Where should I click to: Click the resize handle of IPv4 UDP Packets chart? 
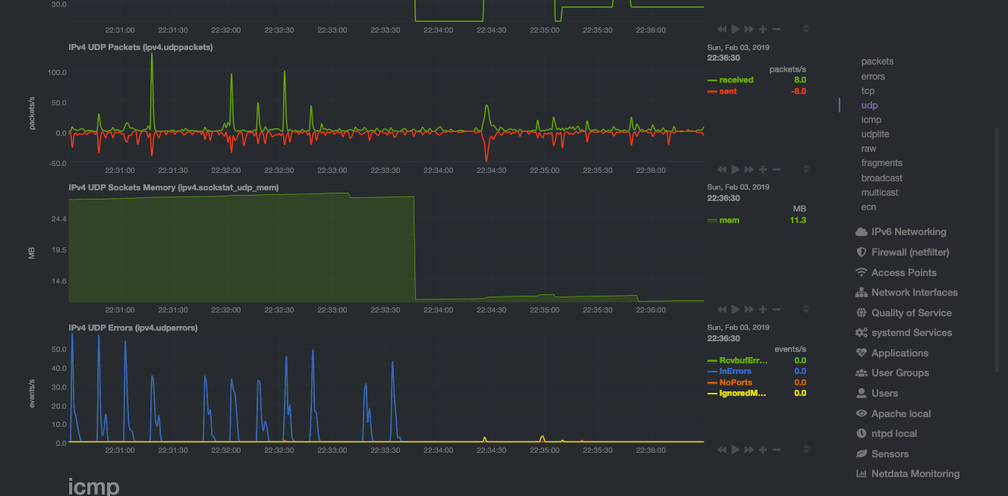point(806,170)
